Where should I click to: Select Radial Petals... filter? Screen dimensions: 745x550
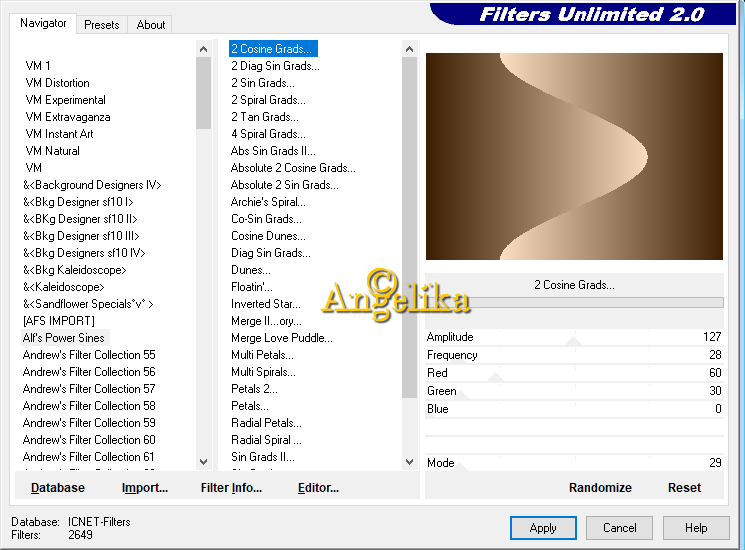pos(266,423)
